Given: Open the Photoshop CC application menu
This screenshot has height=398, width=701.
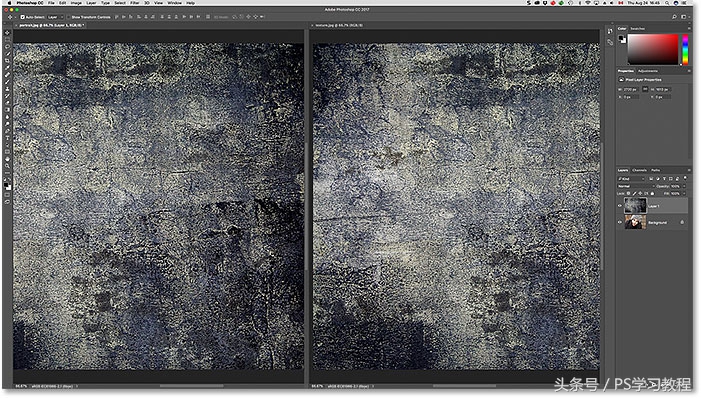Looking at the screenshot, I should coord(30,3).
